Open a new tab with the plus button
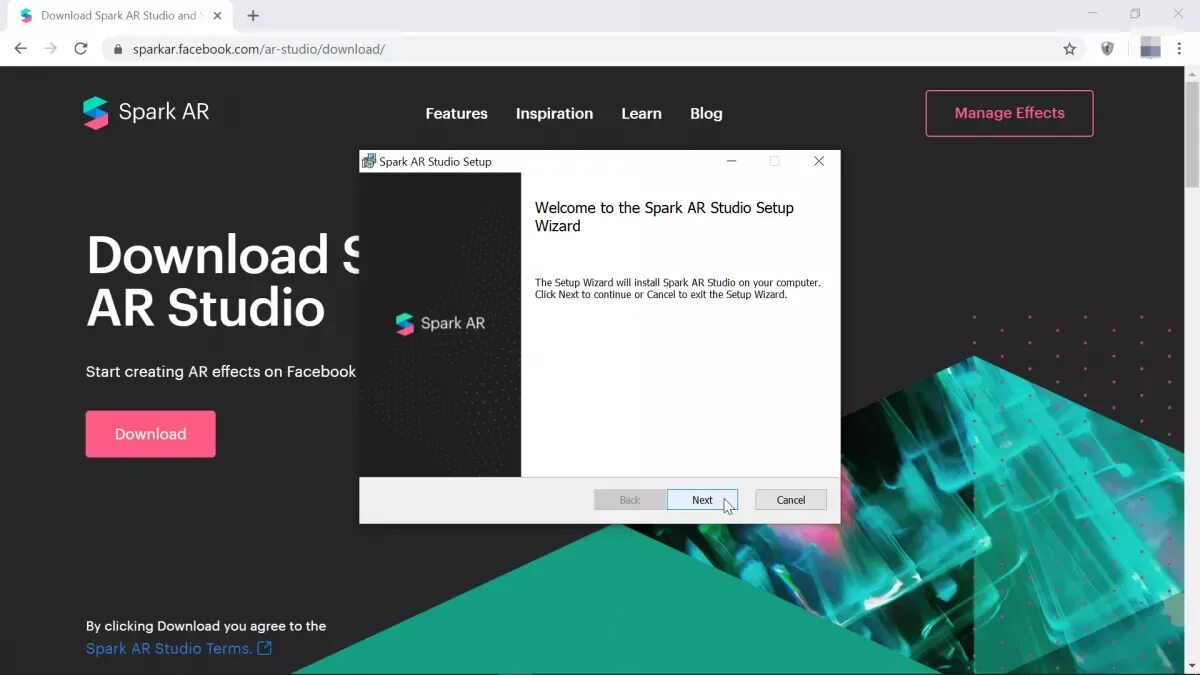This screenshot has height=675, width=1200. click(x=253, y=16)
